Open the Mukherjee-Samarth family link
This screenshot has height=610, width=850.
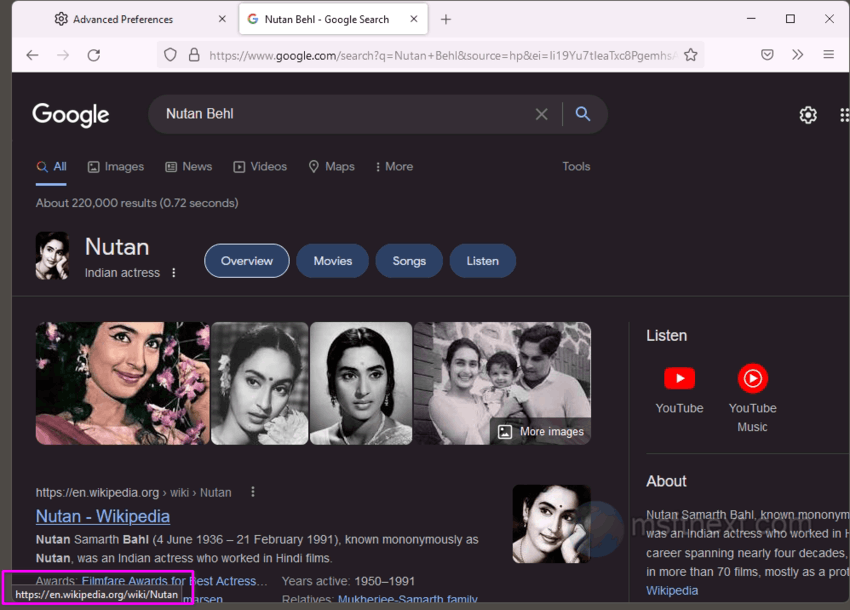(408, 599)
